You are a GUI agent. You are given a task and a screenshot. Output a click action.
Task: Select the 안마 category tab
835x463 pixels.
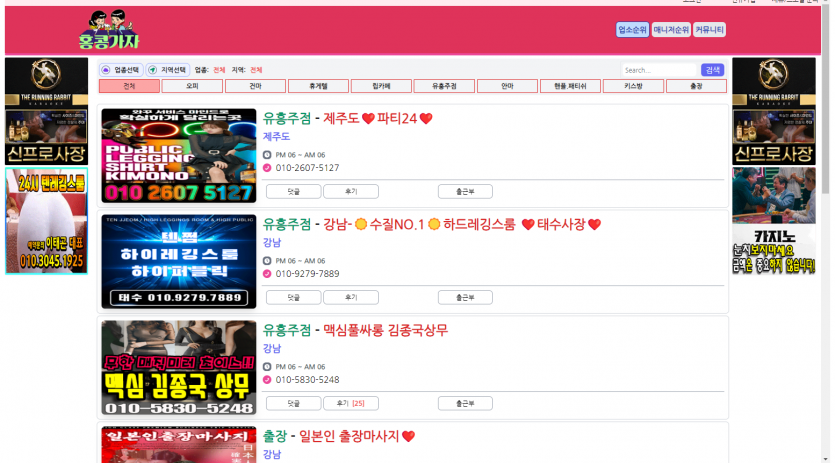507,86
